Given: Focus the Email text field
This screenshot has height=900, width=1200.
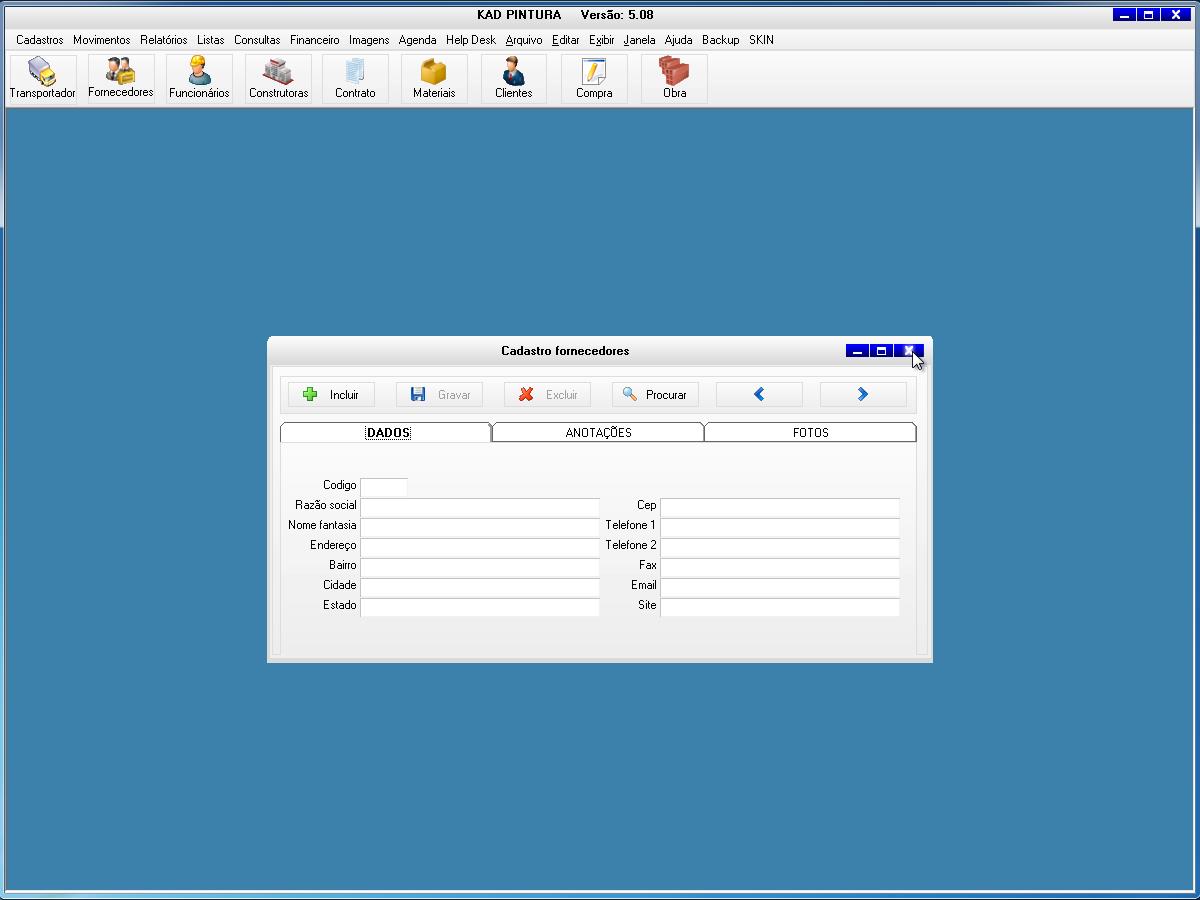Looking at the screenshot, I should pyautogui.click(x=779, y=587).
